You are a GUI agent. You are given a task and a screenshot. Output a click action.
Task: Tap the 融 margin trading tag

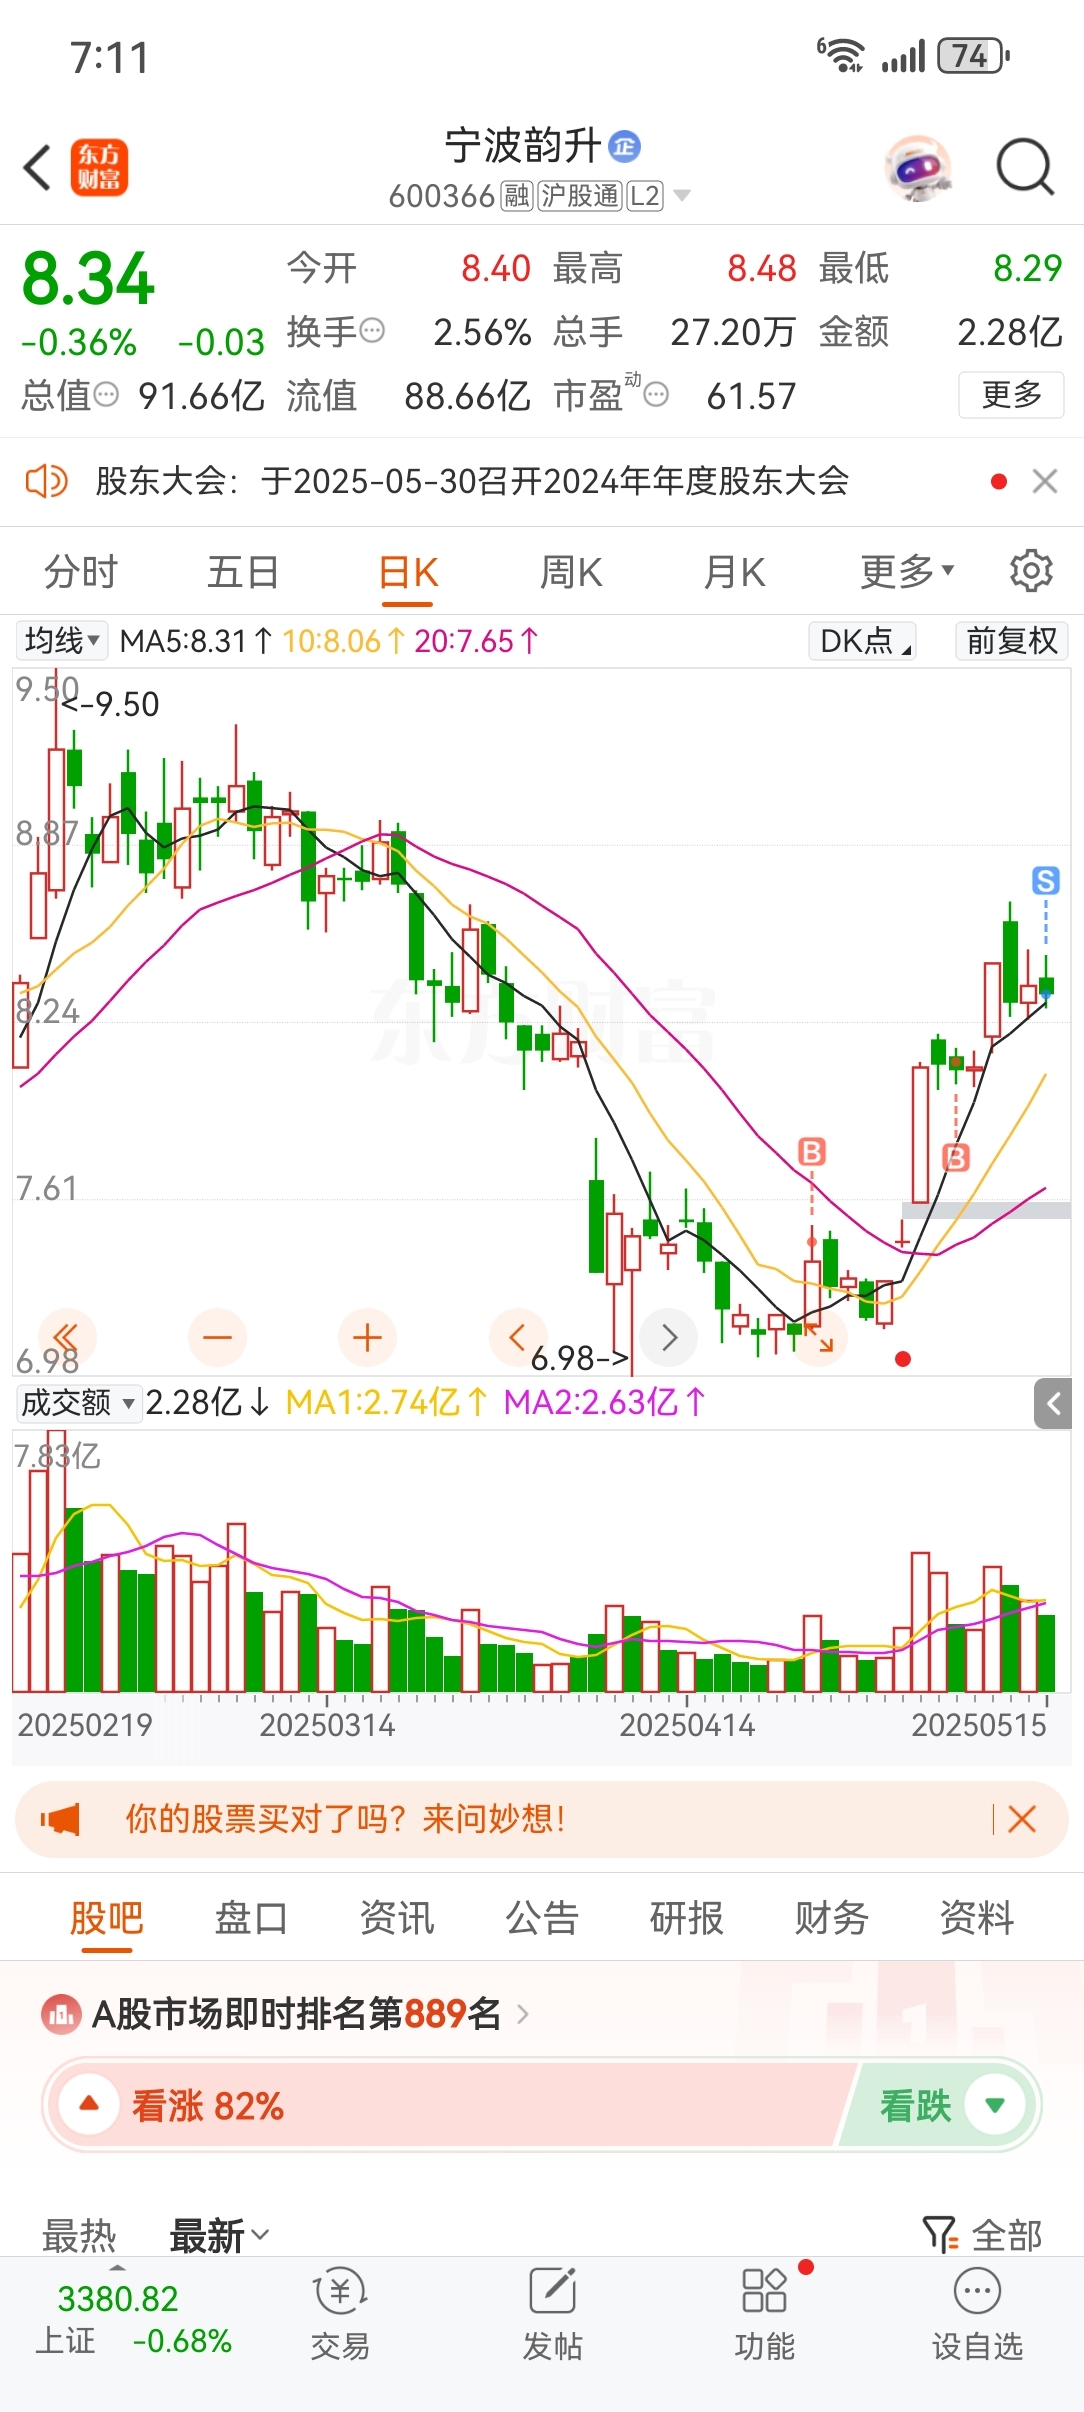[x=517, y=196]
